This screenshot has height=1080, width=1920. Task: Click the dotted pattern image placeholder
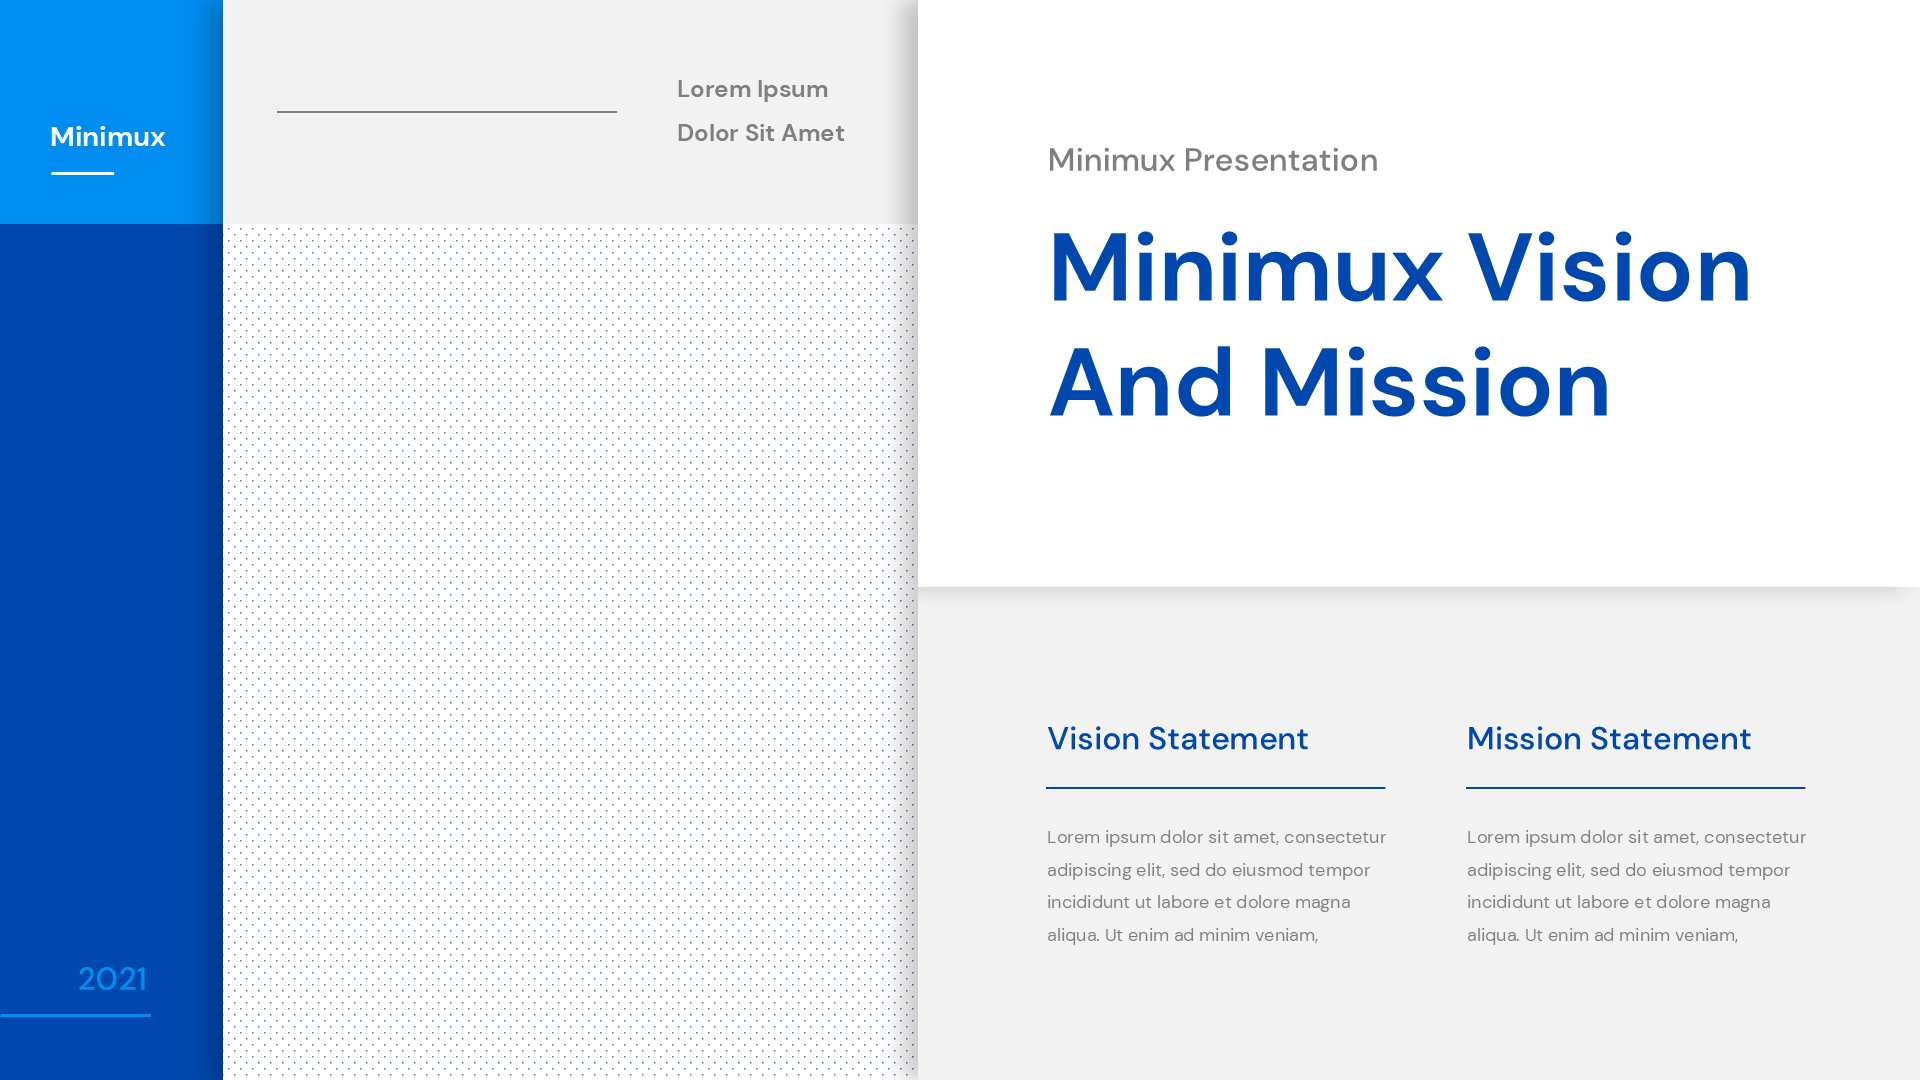pos(570,650)
